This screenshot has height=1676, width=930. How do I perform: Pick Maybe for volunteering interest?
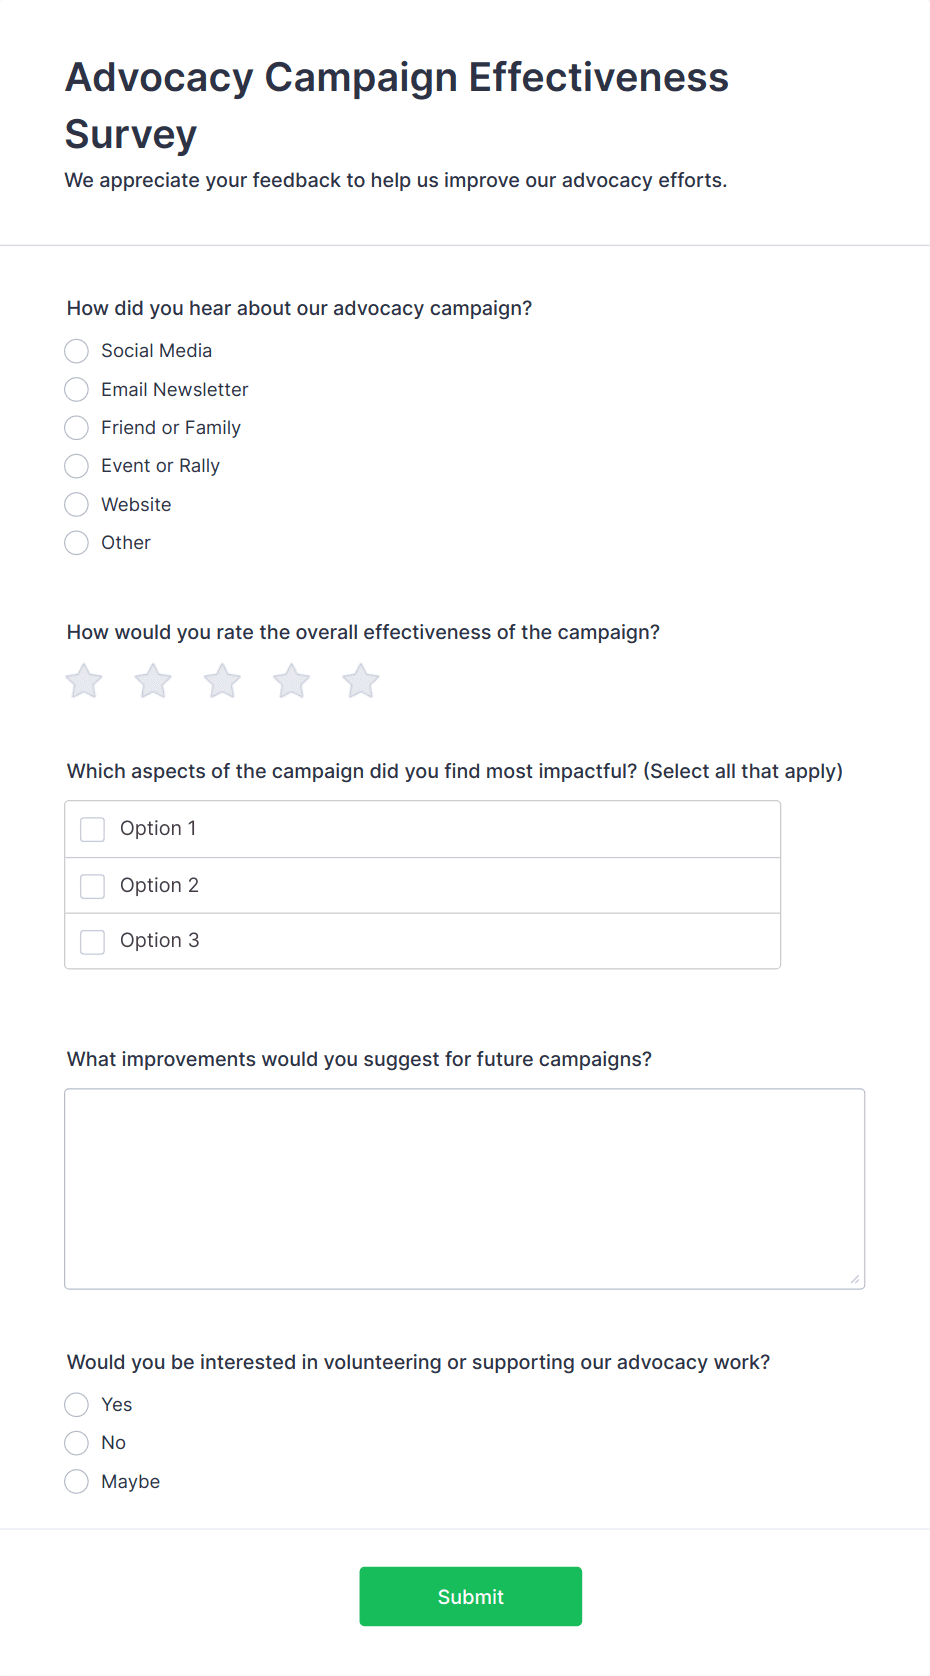click(77, 1482)
